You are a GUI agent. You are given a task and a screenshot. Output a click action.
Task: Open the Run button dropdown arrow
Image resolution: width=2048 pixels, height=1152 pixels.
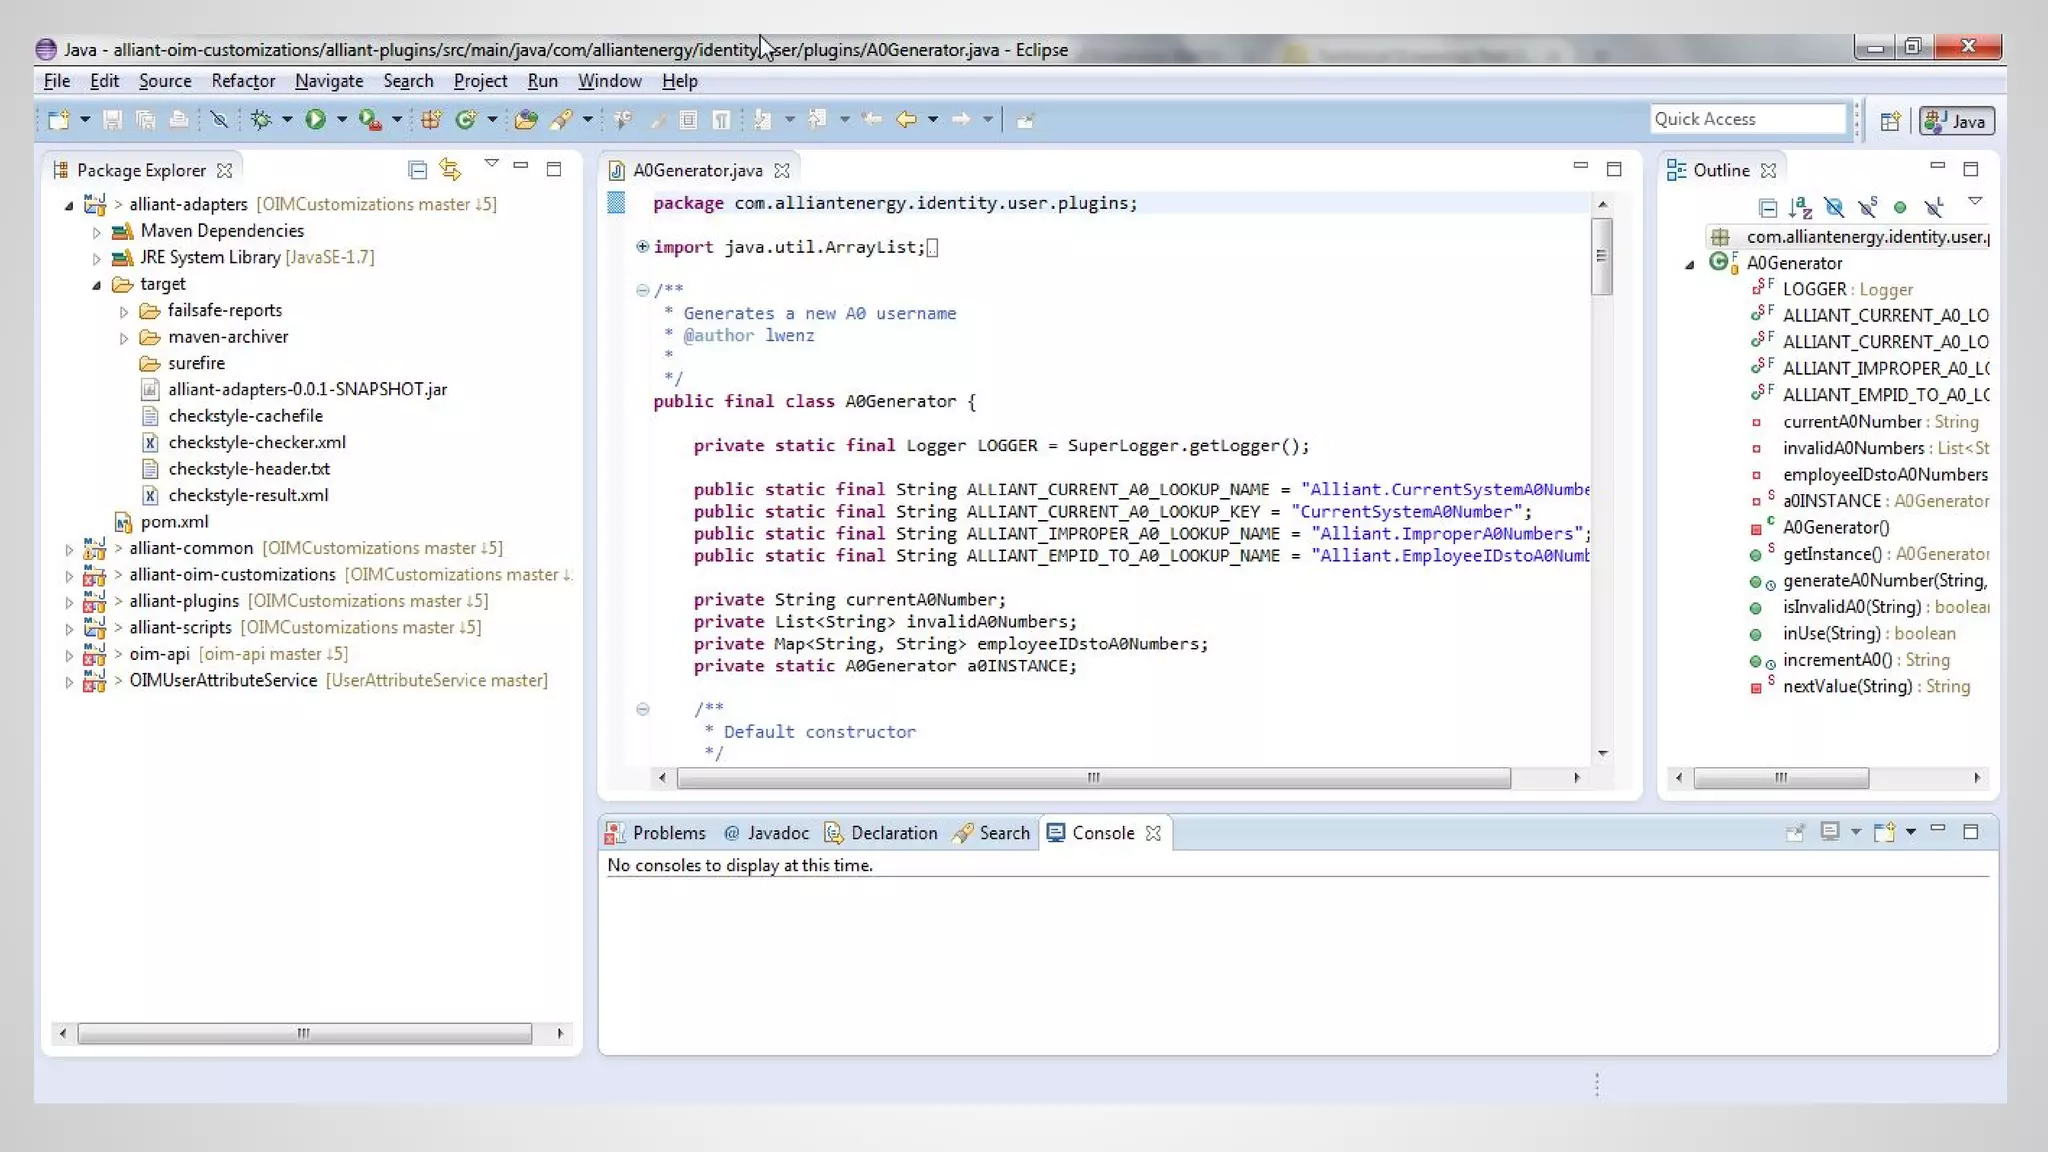(341, 120)
